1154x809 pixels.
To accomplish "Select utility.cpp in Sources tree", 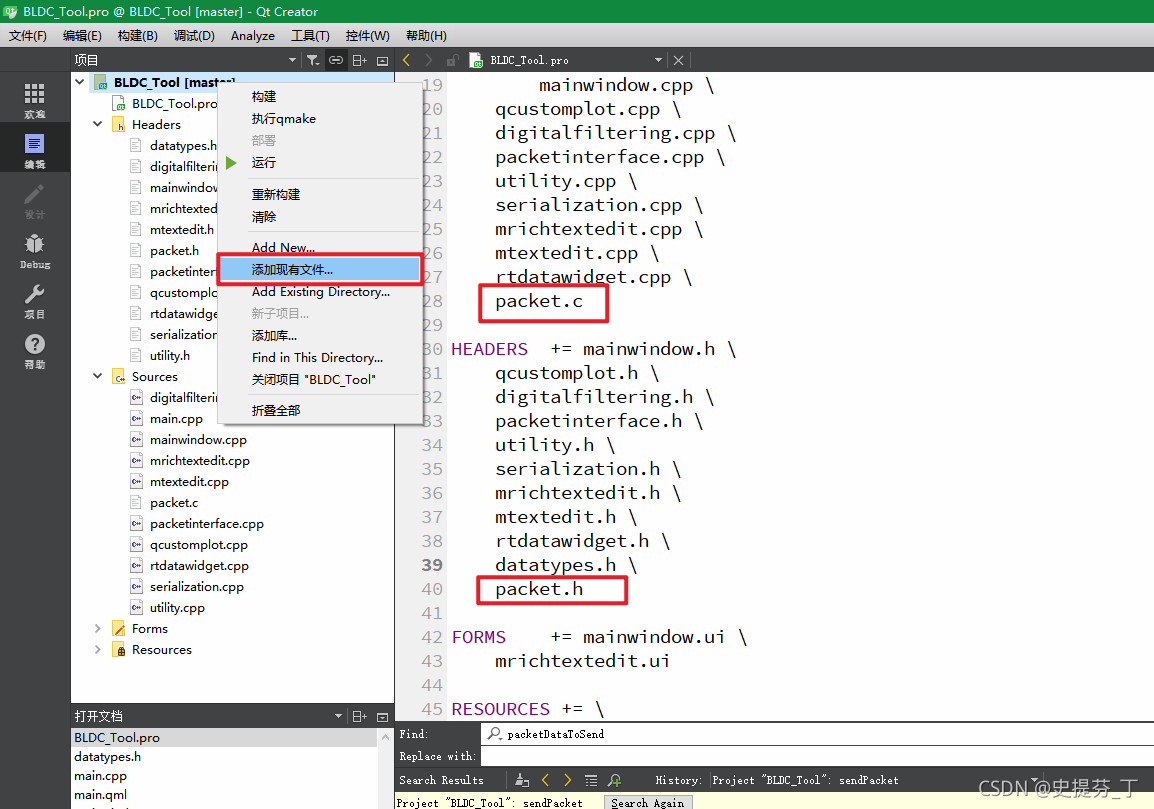I will 177,607.
